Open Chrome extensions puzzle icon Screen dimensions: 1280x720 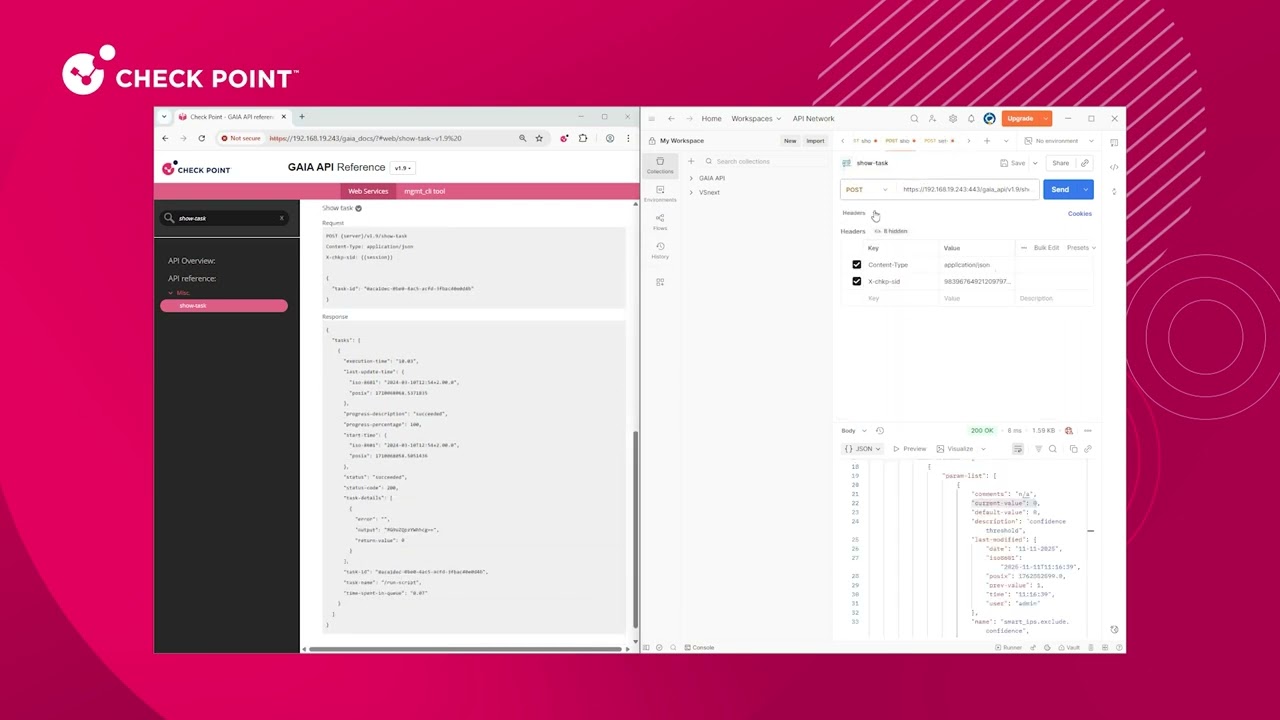click(583, 138)
